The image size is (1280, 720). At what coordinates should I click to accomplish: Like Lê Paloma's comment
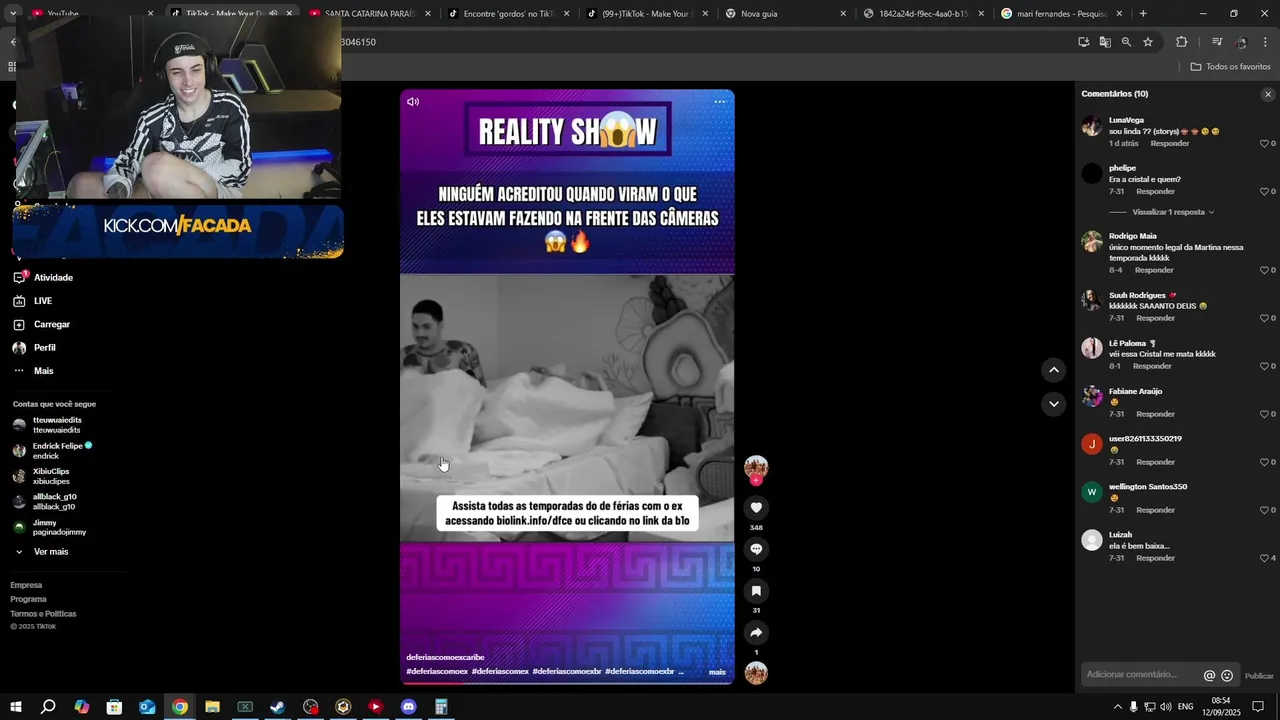pos(1264,366)
